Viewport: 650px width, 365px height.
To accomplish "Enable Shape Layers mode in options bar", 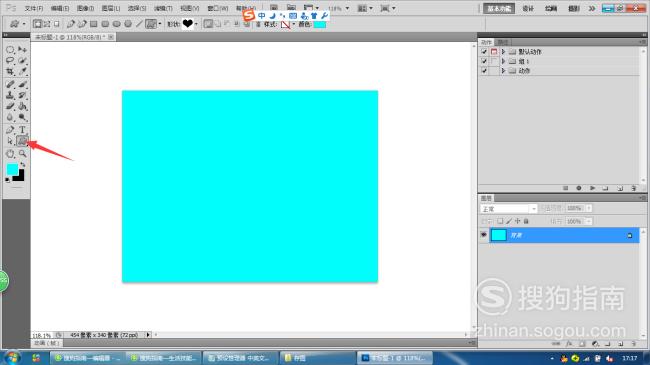I will pos(37,24).
